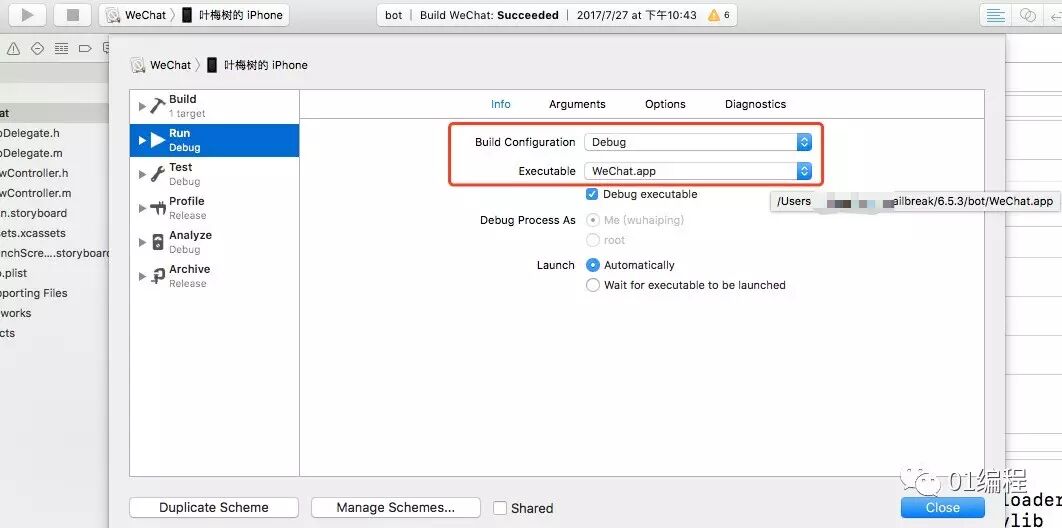Open the debug navigator icon
The height and width of the screenshot is (528, 1062).
pos(61,49)
